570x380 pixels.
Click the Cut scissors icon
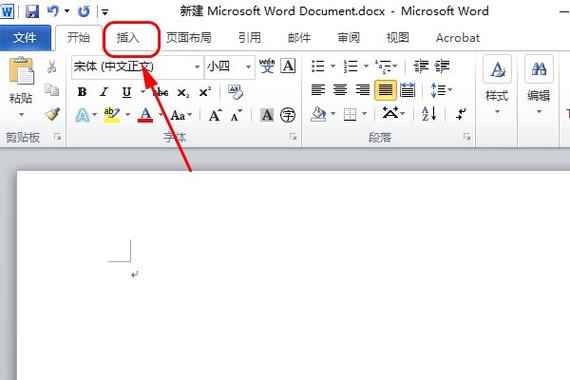[x=52, y=66]
